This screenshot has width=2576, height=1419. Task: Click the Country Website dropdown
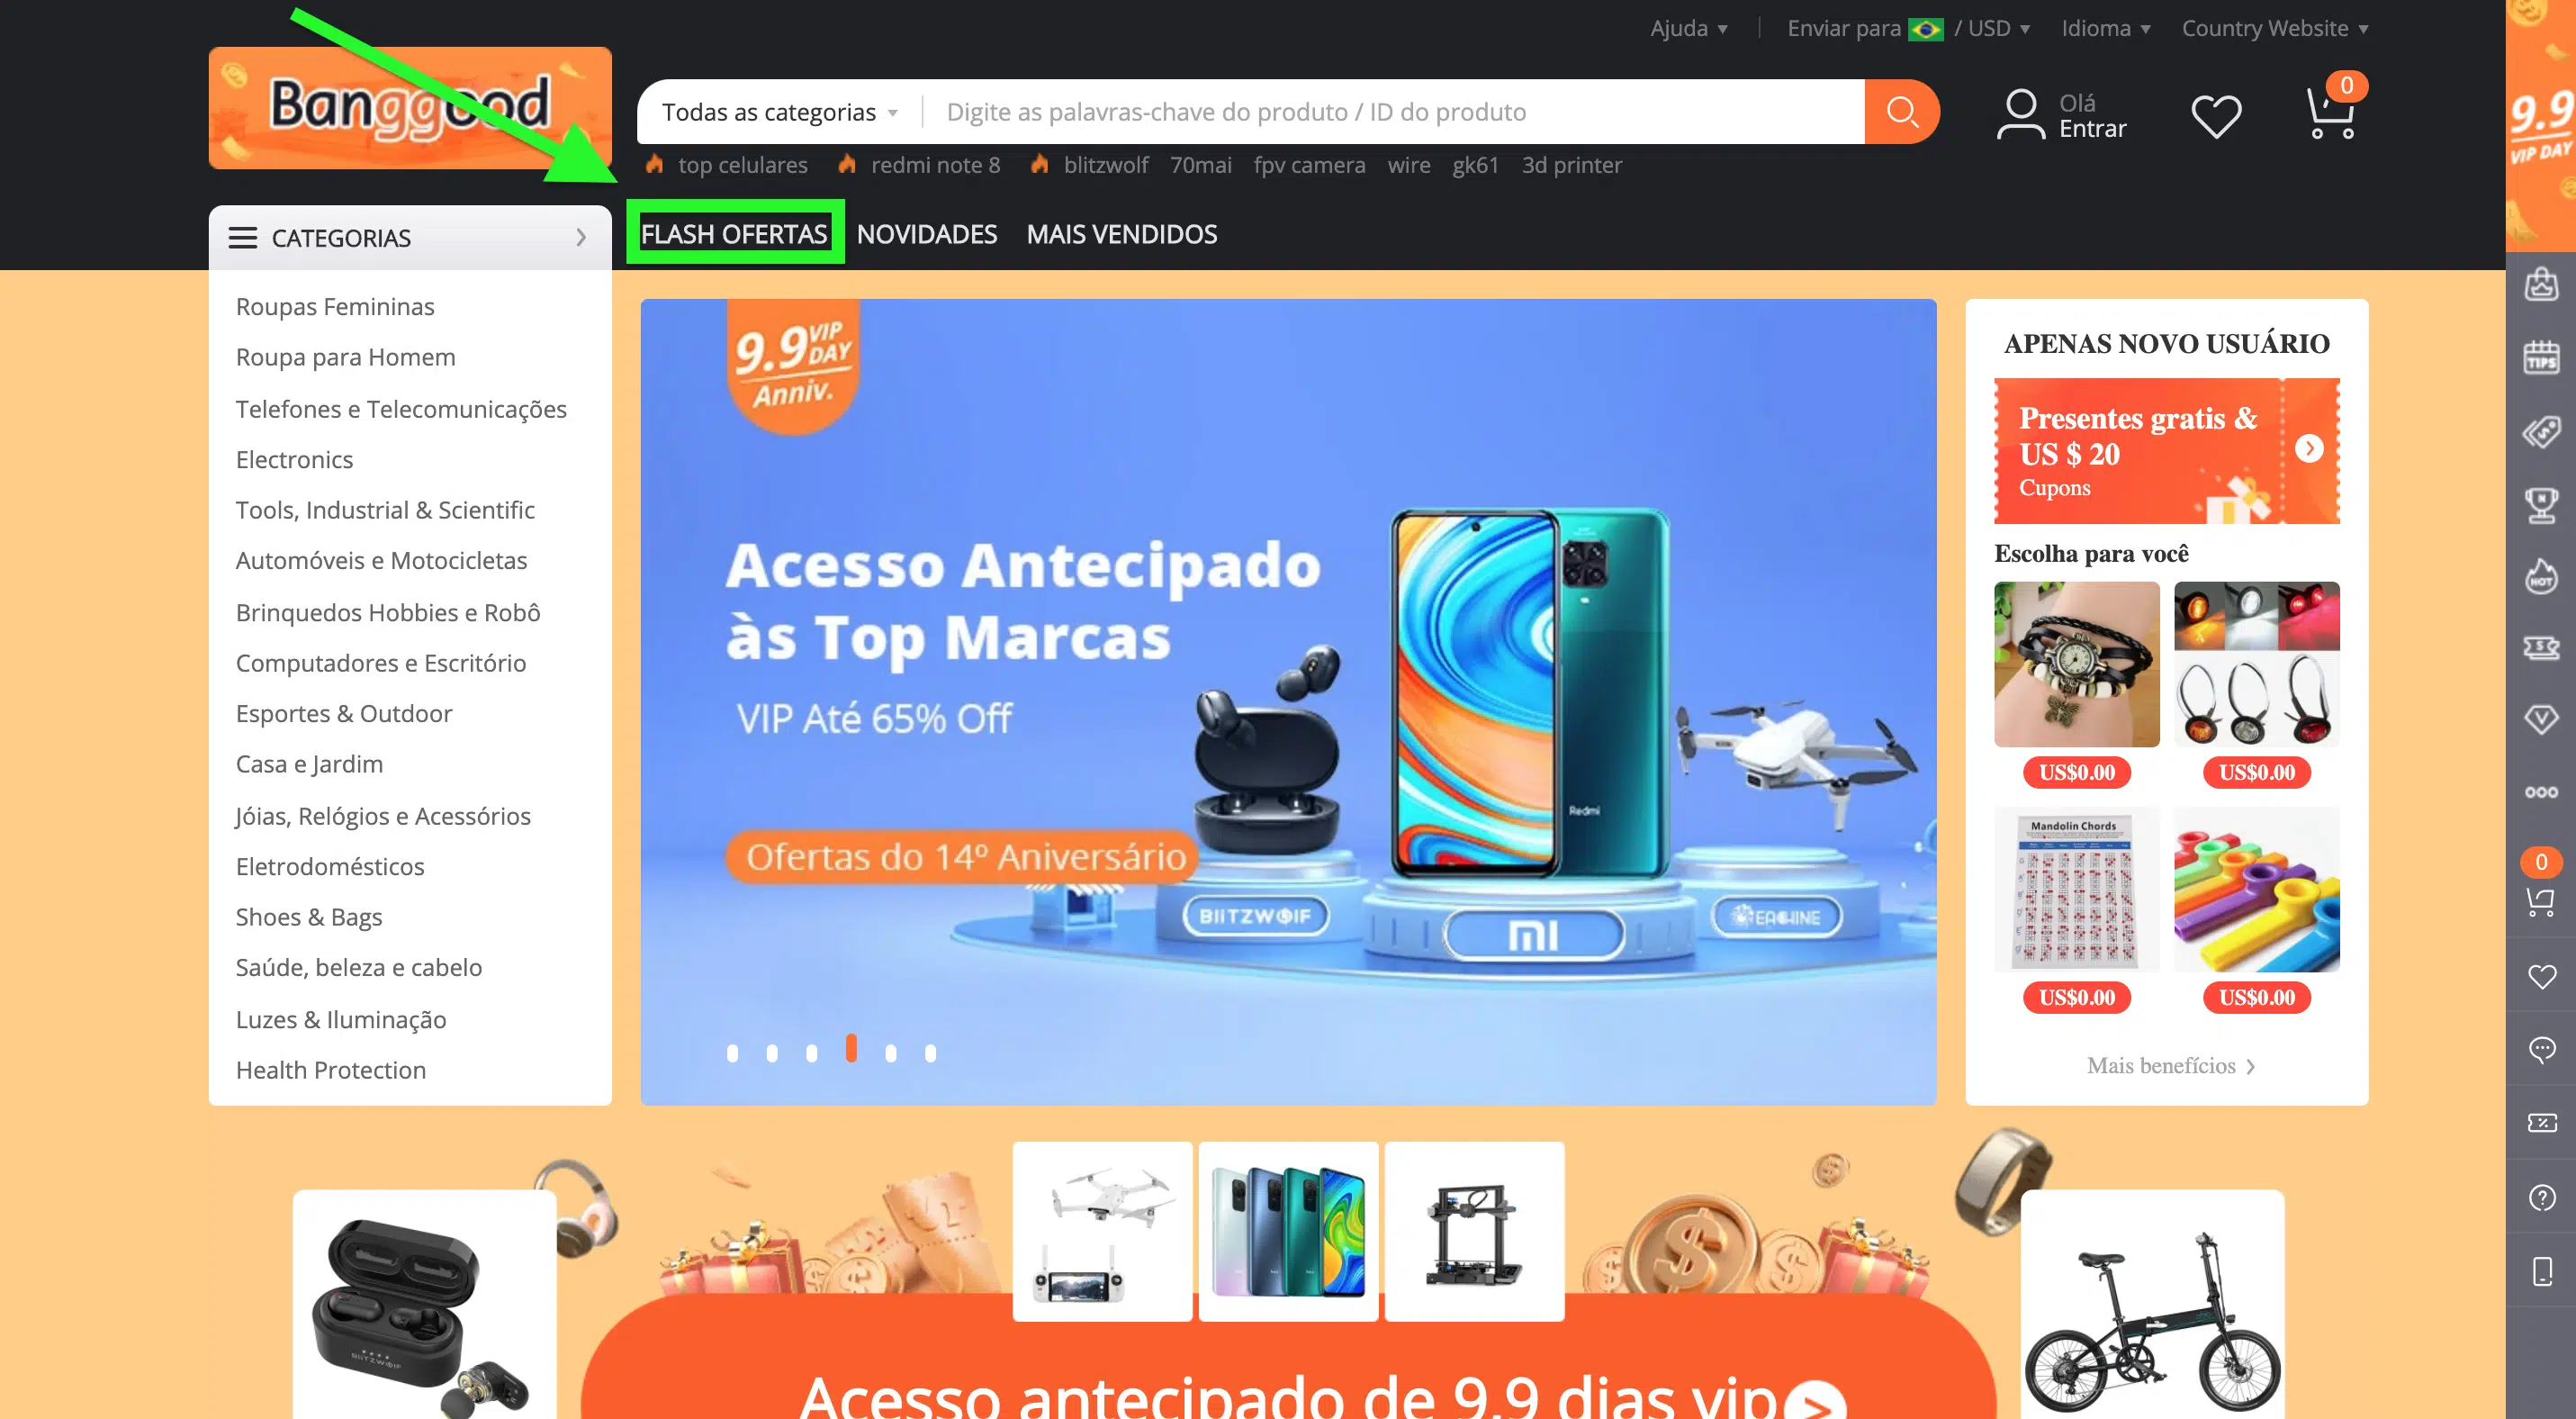point(2277,28)
